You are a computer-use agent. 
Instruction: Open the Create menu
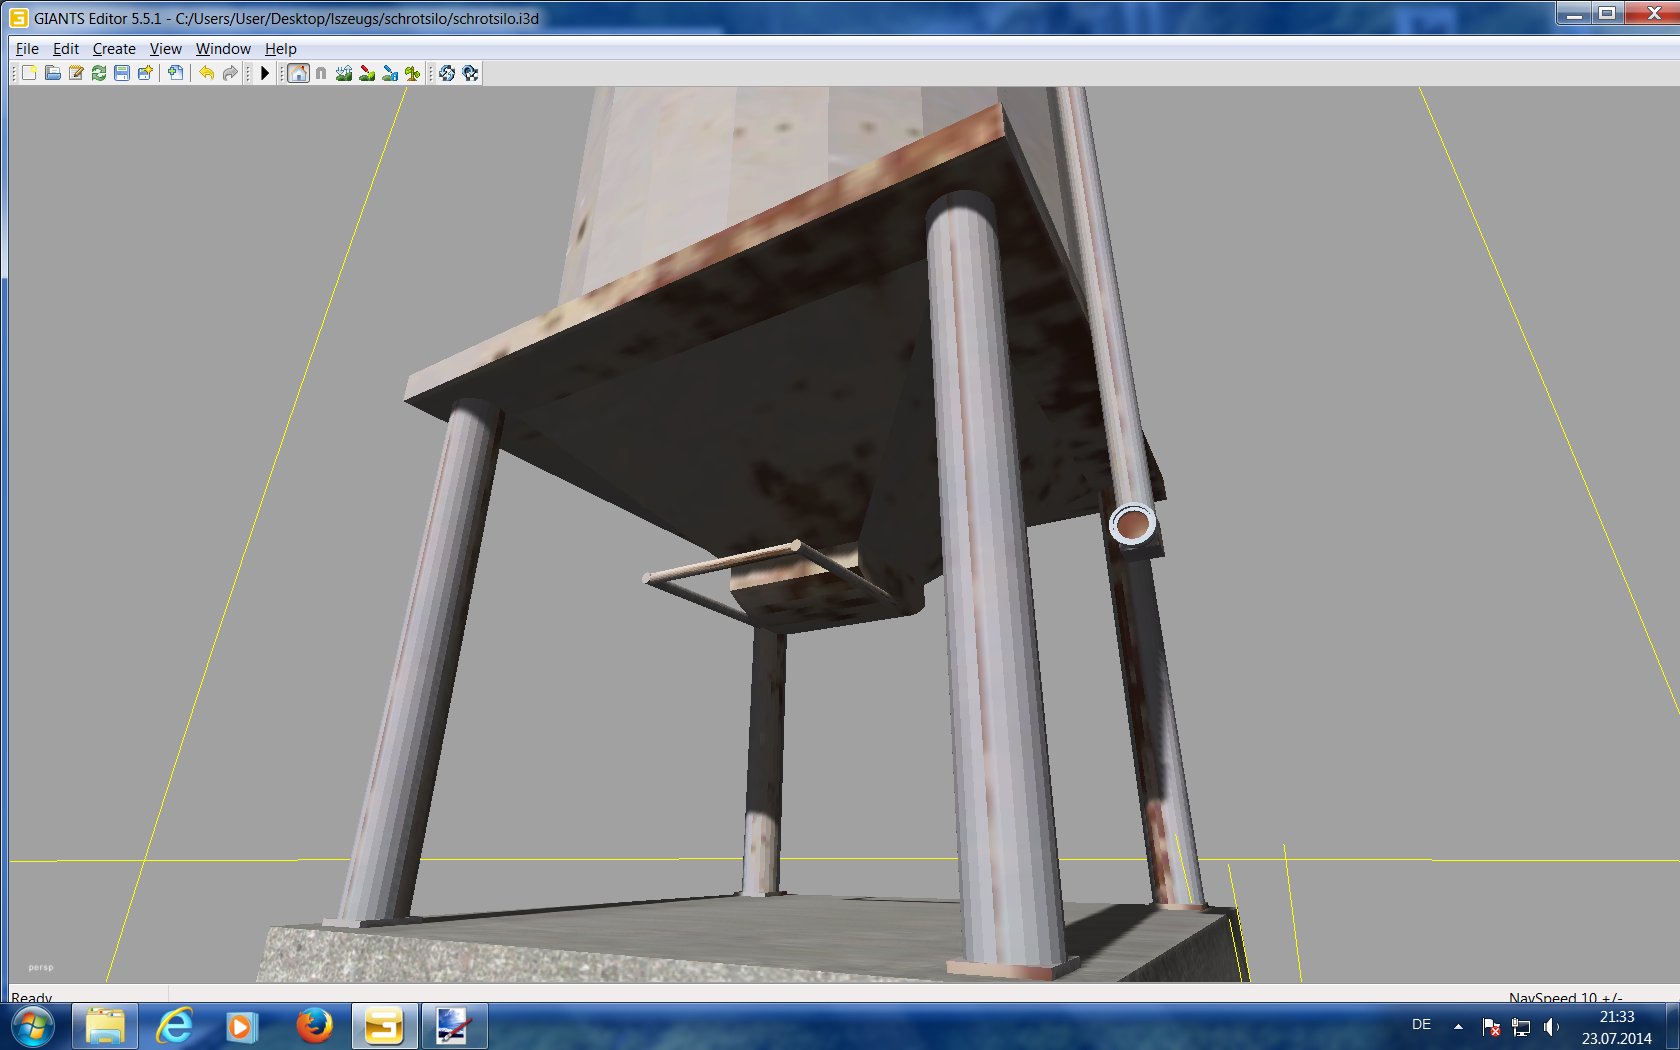coord(114,48)
